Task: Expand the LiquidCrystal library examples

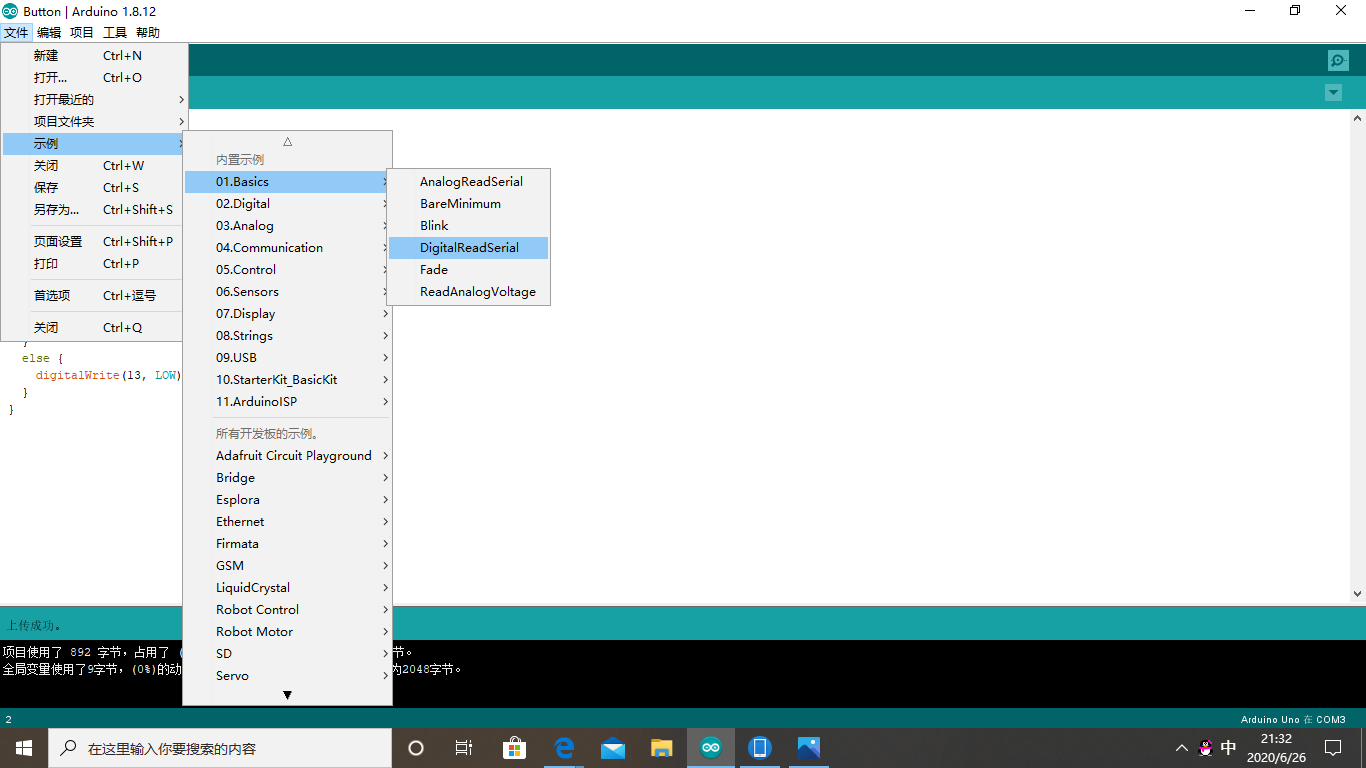Action: 288,588
